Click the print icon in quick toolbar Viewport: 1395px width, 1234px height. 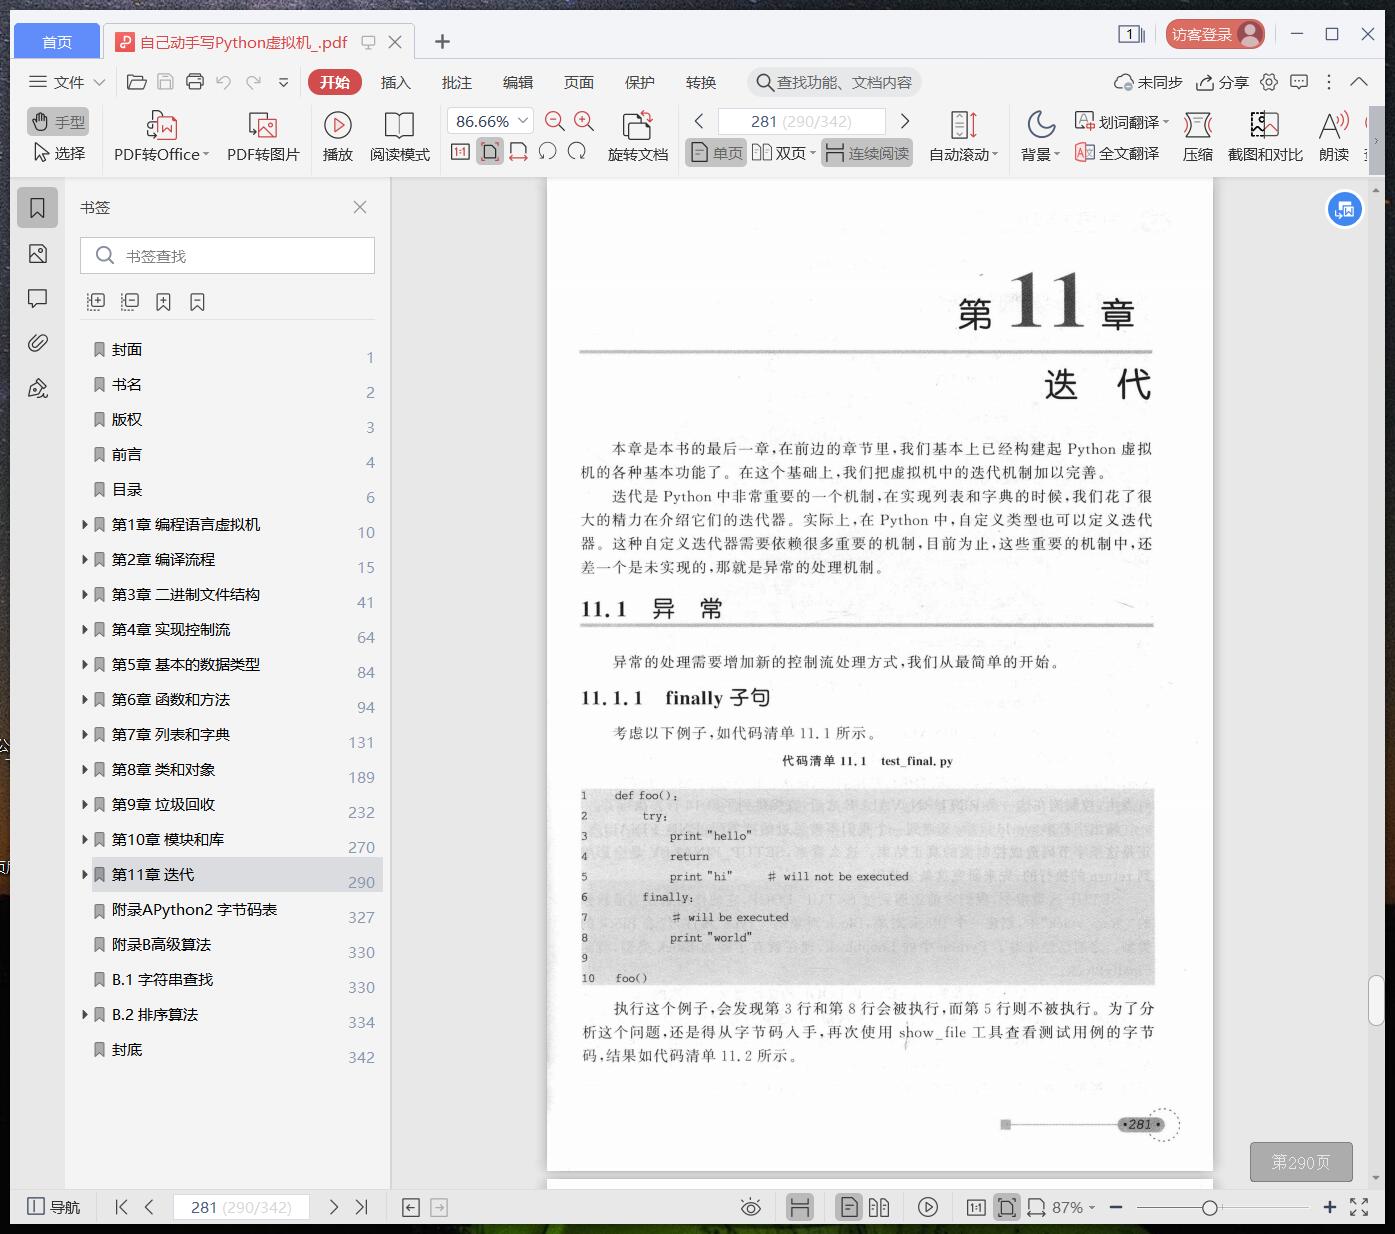[x=195, y=82]
